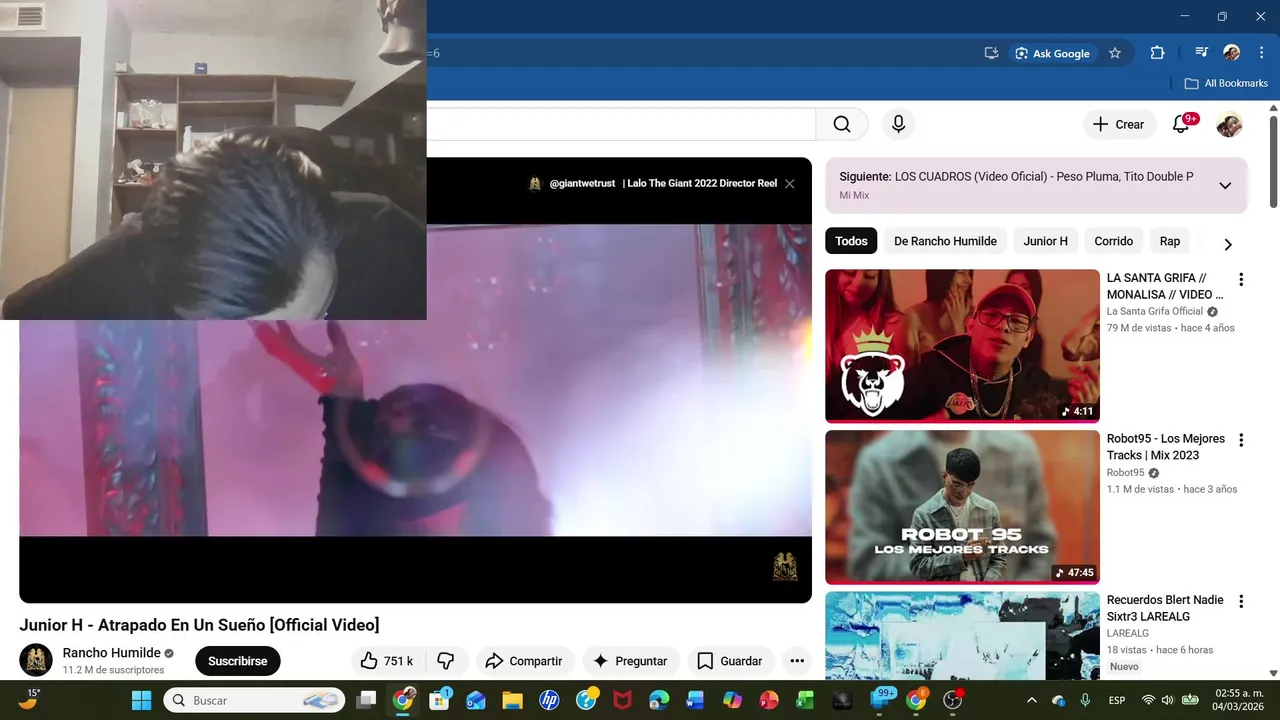Image resolution: width=1280 pixels, height=720 pixels.
Task: Select the Todos filter chip
Action: coord(851,241)
